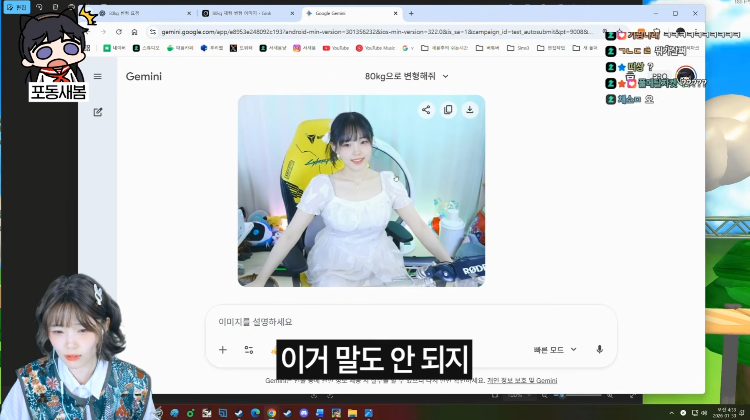The height and width of the screenshot is (420, 750).
Task: Open the Gemini hamburger main menu
Action: 98,77
